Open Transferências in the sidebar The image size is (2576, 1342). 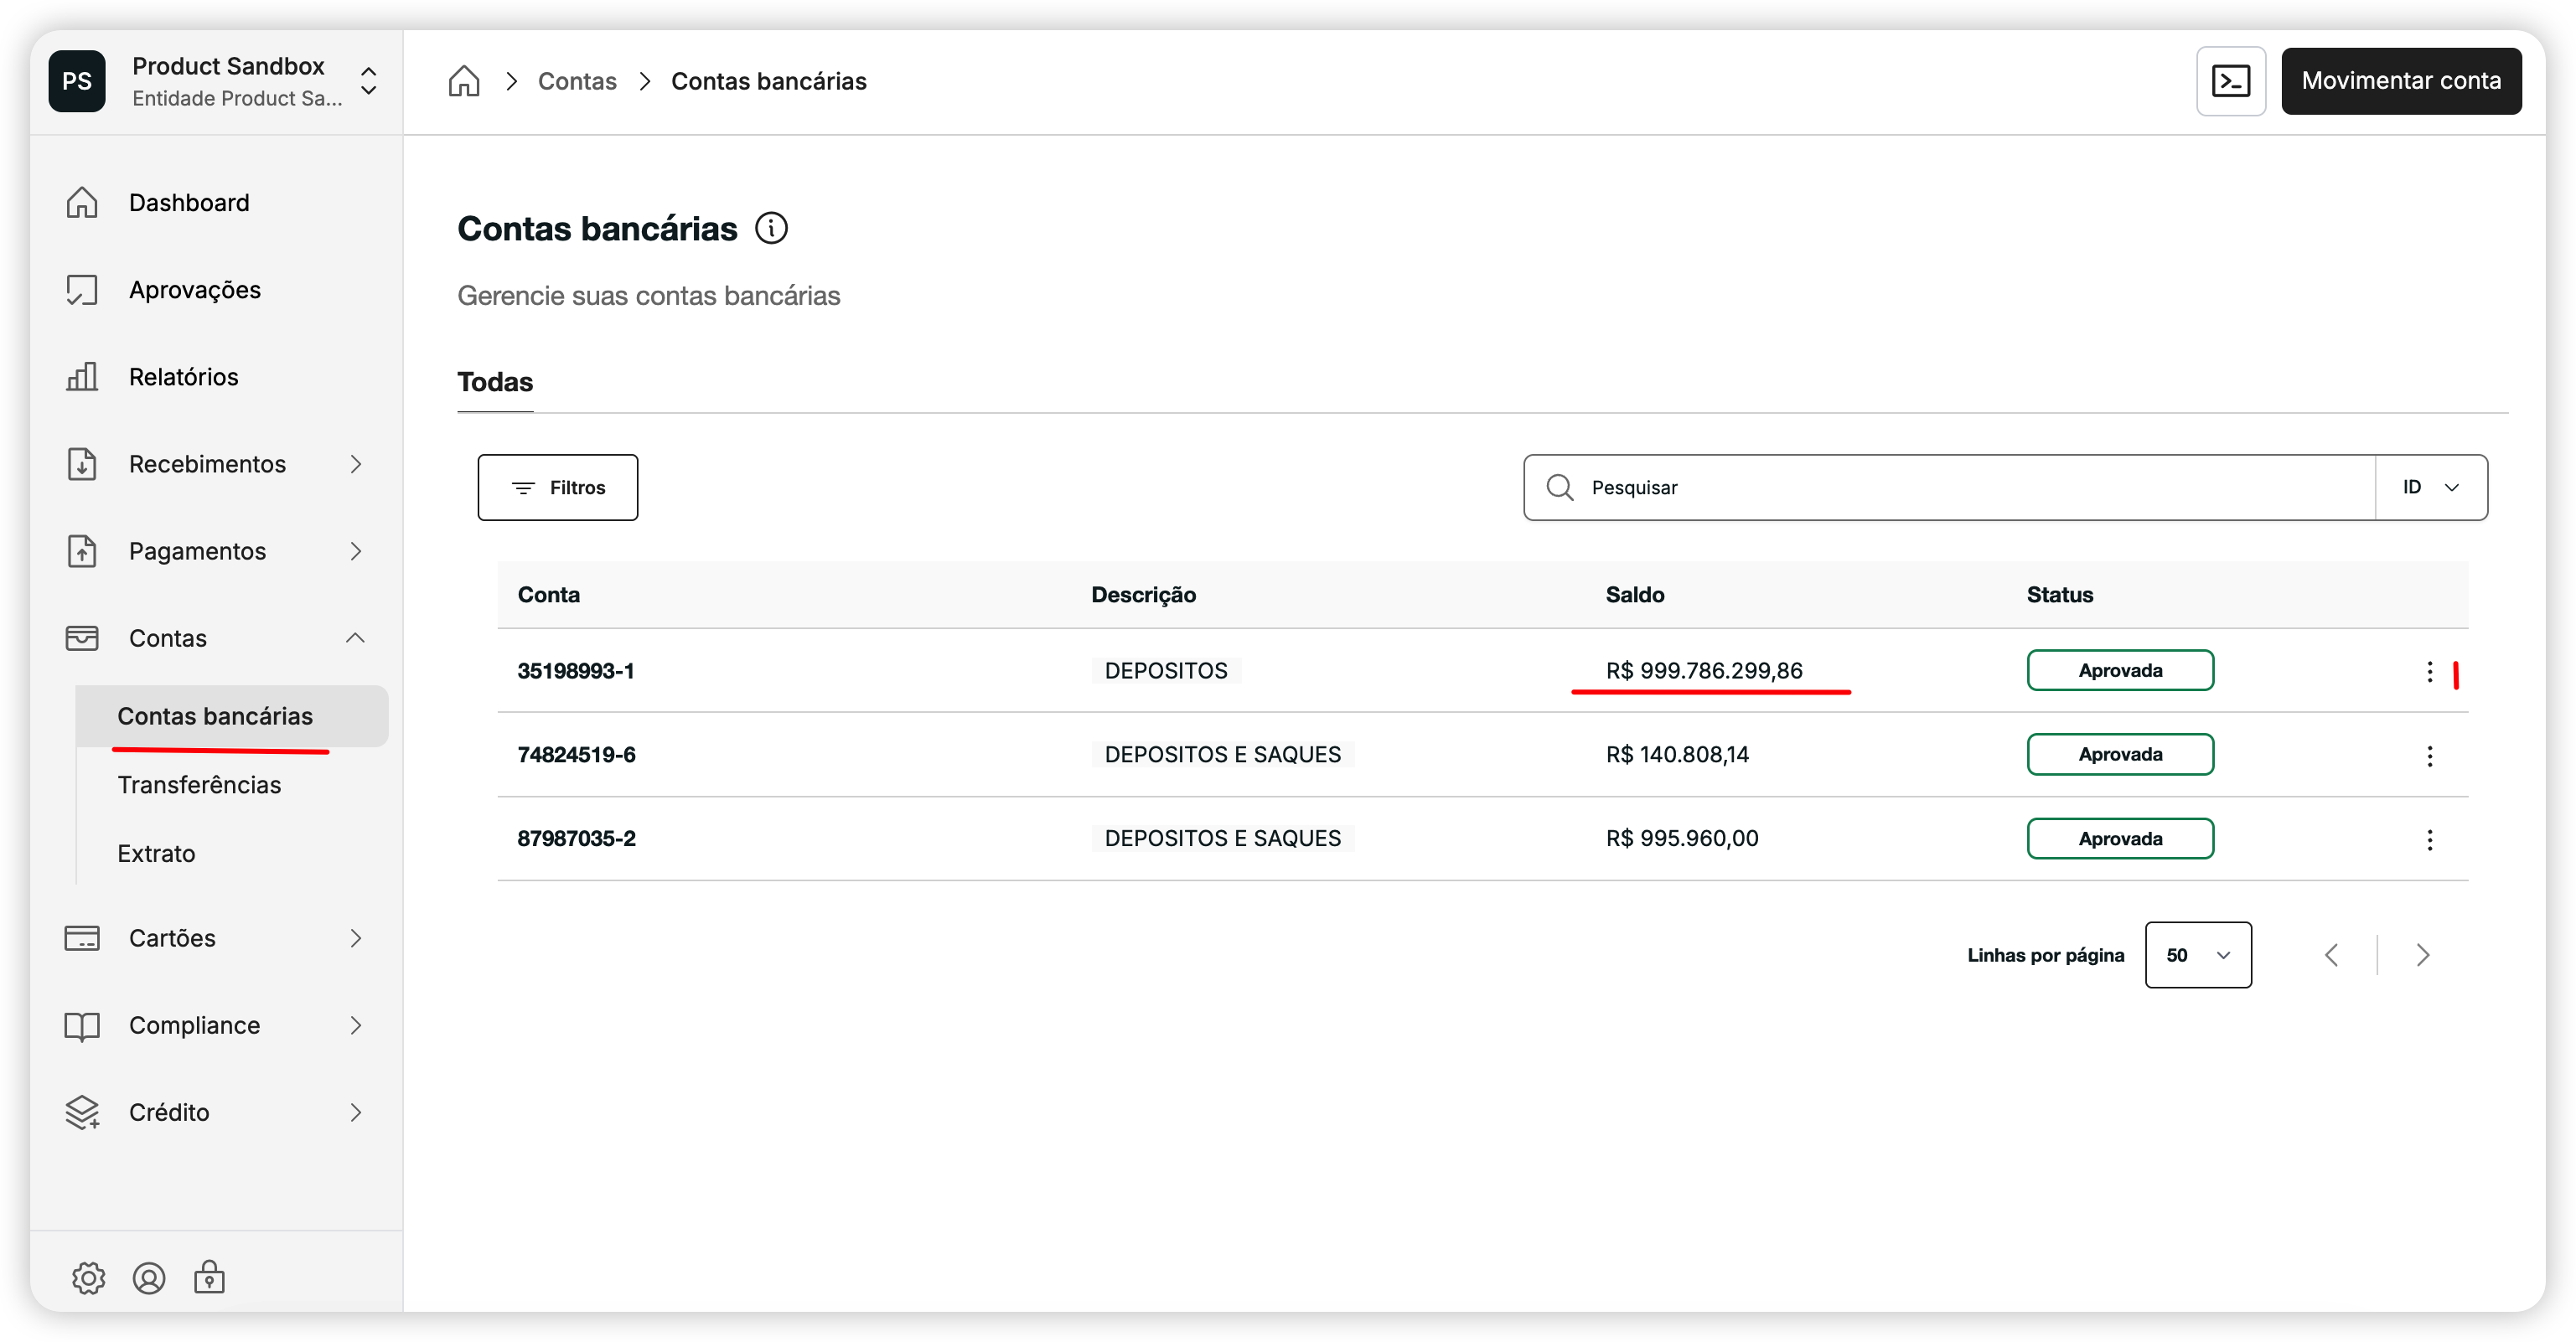199,785
